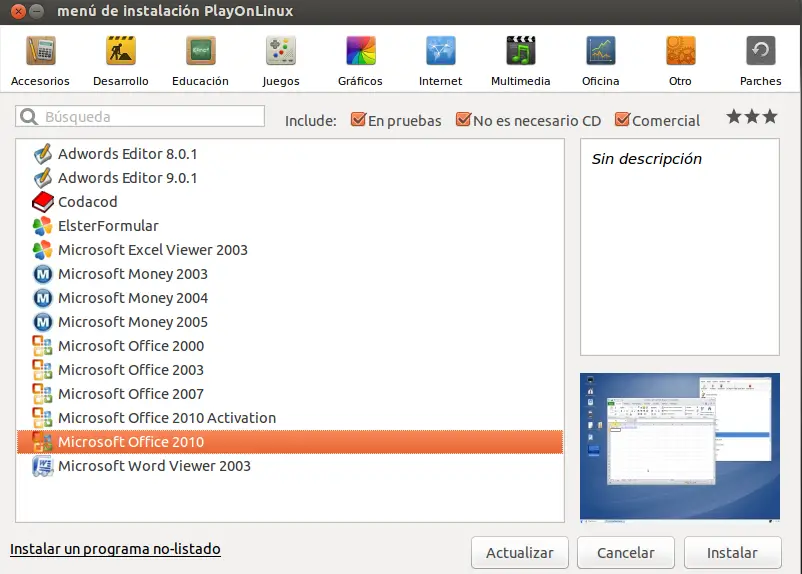
Task: Click the Adwords Editor 9.0.1 icon
Action: click(42, 178)
